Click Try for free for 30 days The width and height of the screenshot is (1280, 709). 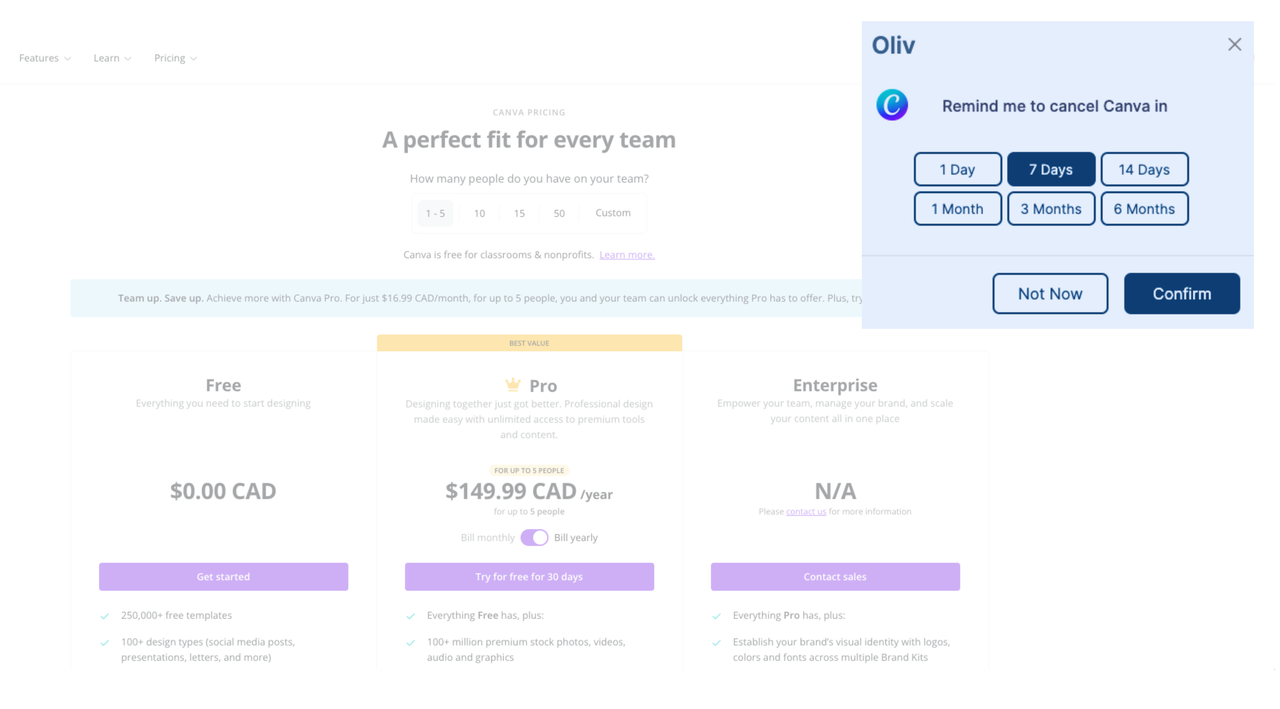coord(529,577)
